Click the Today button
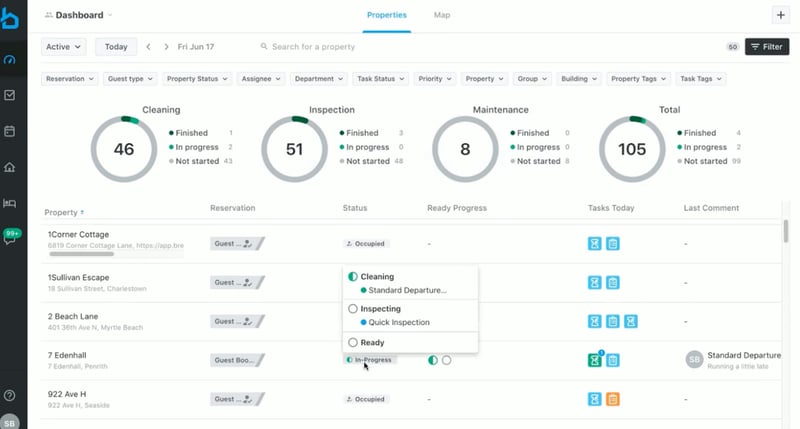The height and width of the screenshot is (429, 800). coord(116,47)
